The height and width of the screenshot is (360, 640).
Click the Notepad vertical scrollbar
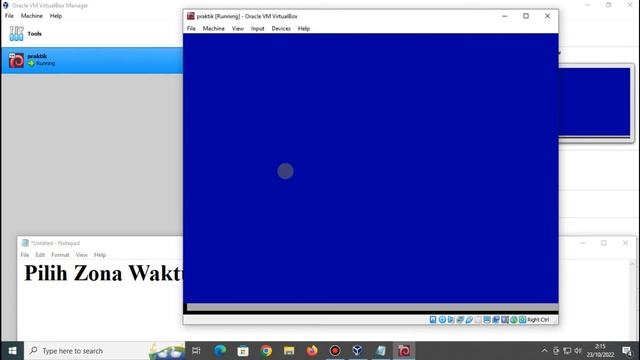pyautogui.click(x=632, y=300)
